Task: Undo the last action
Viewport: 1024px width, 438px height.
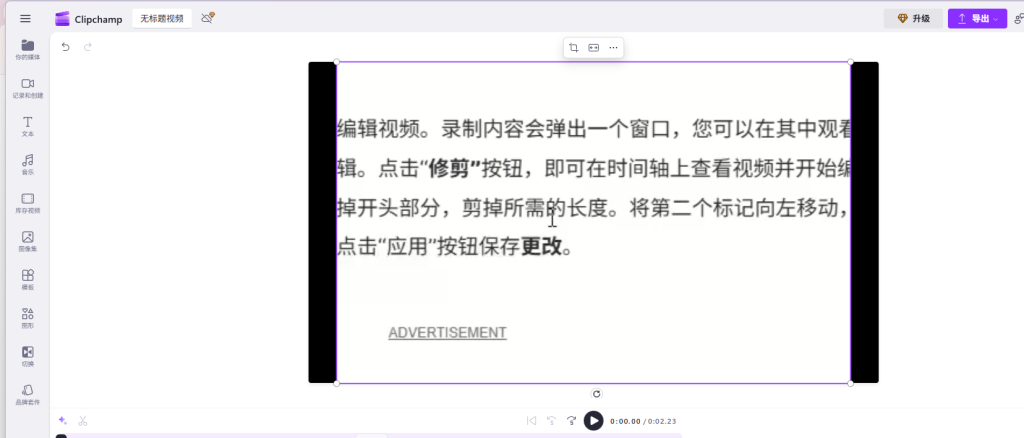Action: (65, 47)
